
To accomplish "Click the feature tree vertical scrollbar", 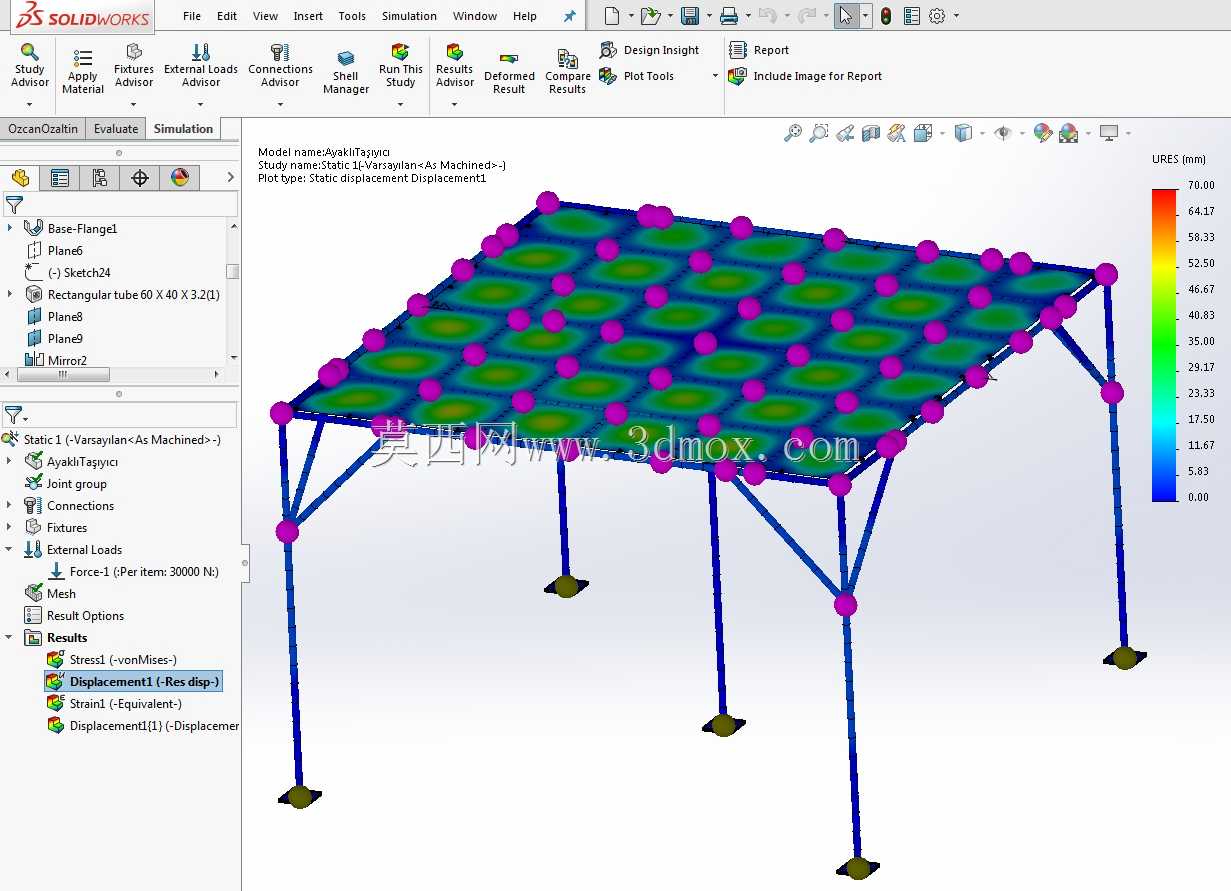I will click(x=233, y=271).
